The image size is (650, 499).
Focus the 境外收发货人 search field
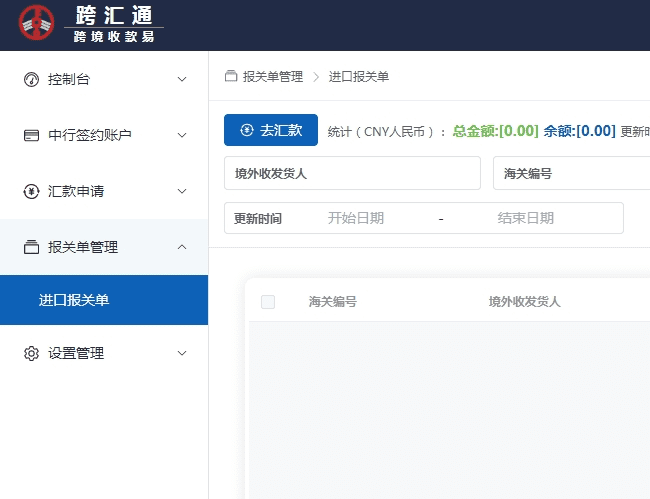(x=352, y=173)
